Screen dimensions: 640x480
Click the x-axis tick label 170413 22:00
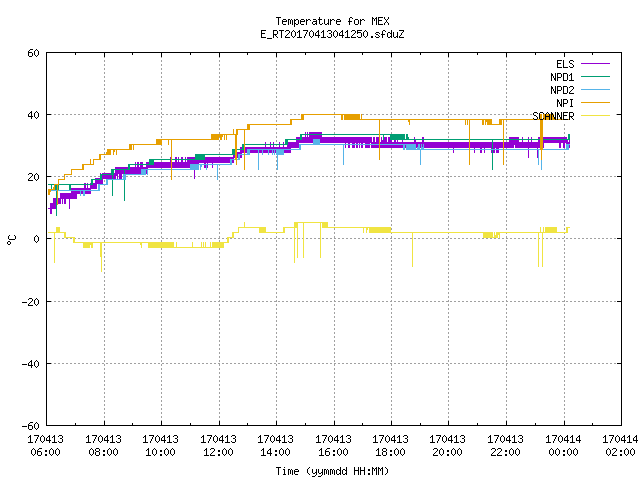pyautogui.click(x=506, y=446)
